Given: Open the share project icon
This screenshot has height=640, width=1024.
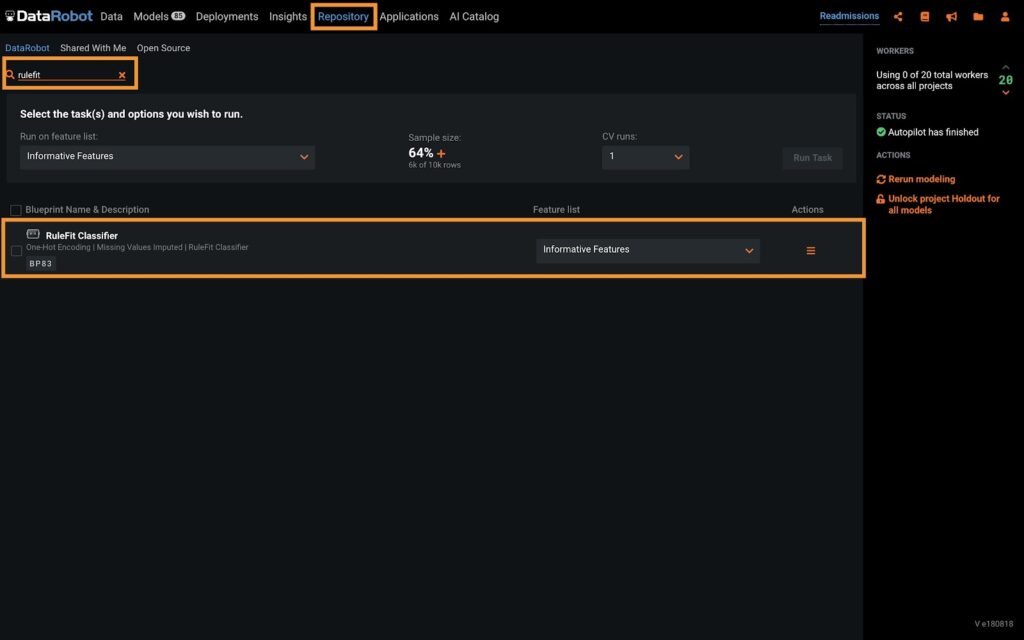Looking at the screenshot, I should point(898,17).
